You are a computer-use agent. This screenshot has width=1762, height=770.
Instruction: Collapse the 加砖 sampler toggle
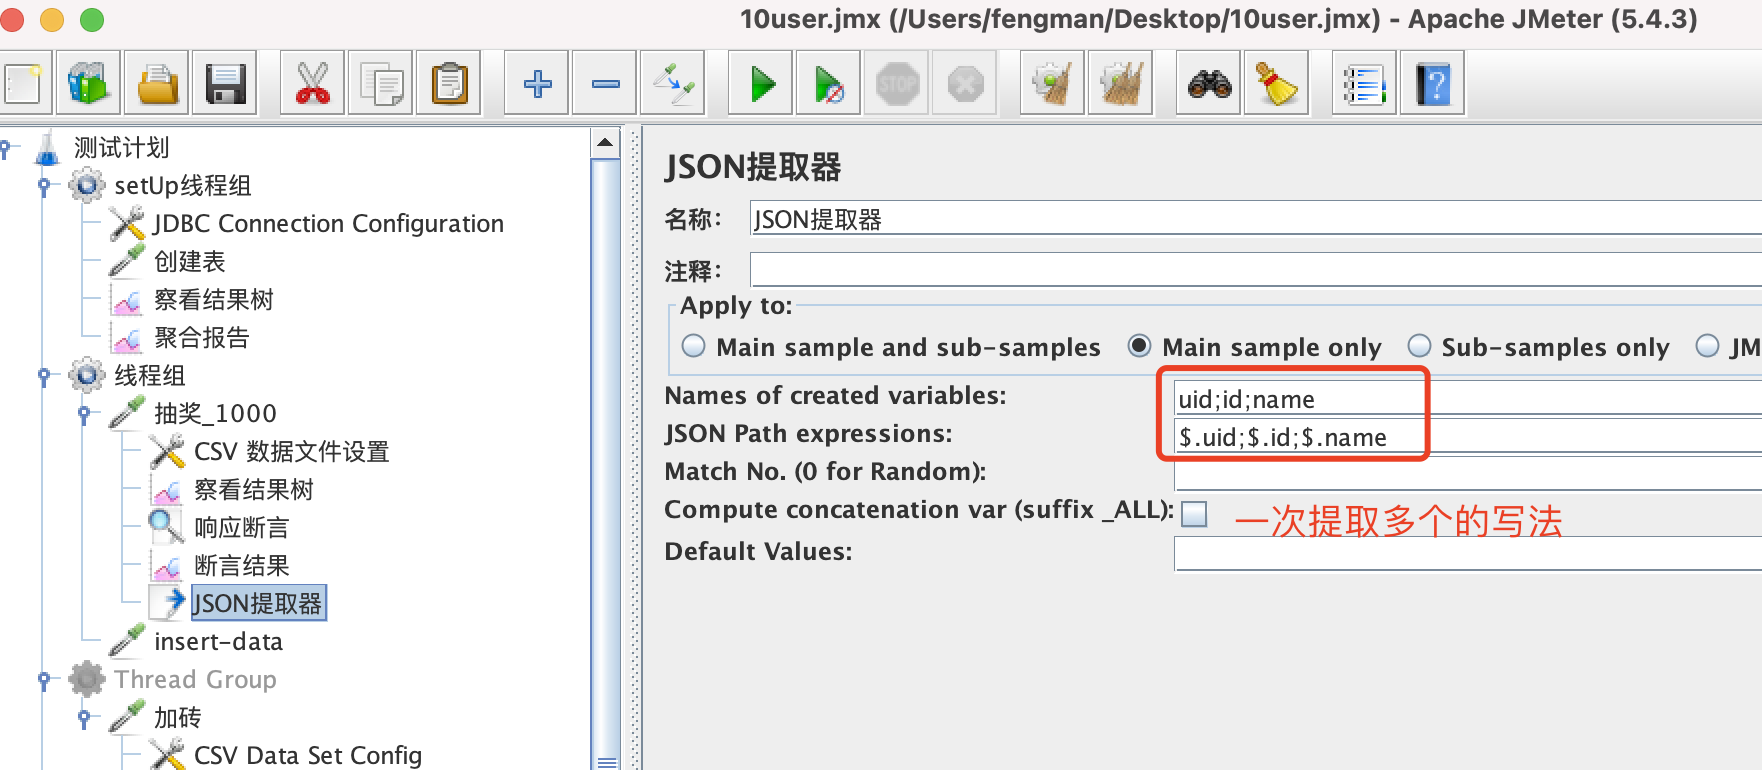click(84, 718)
